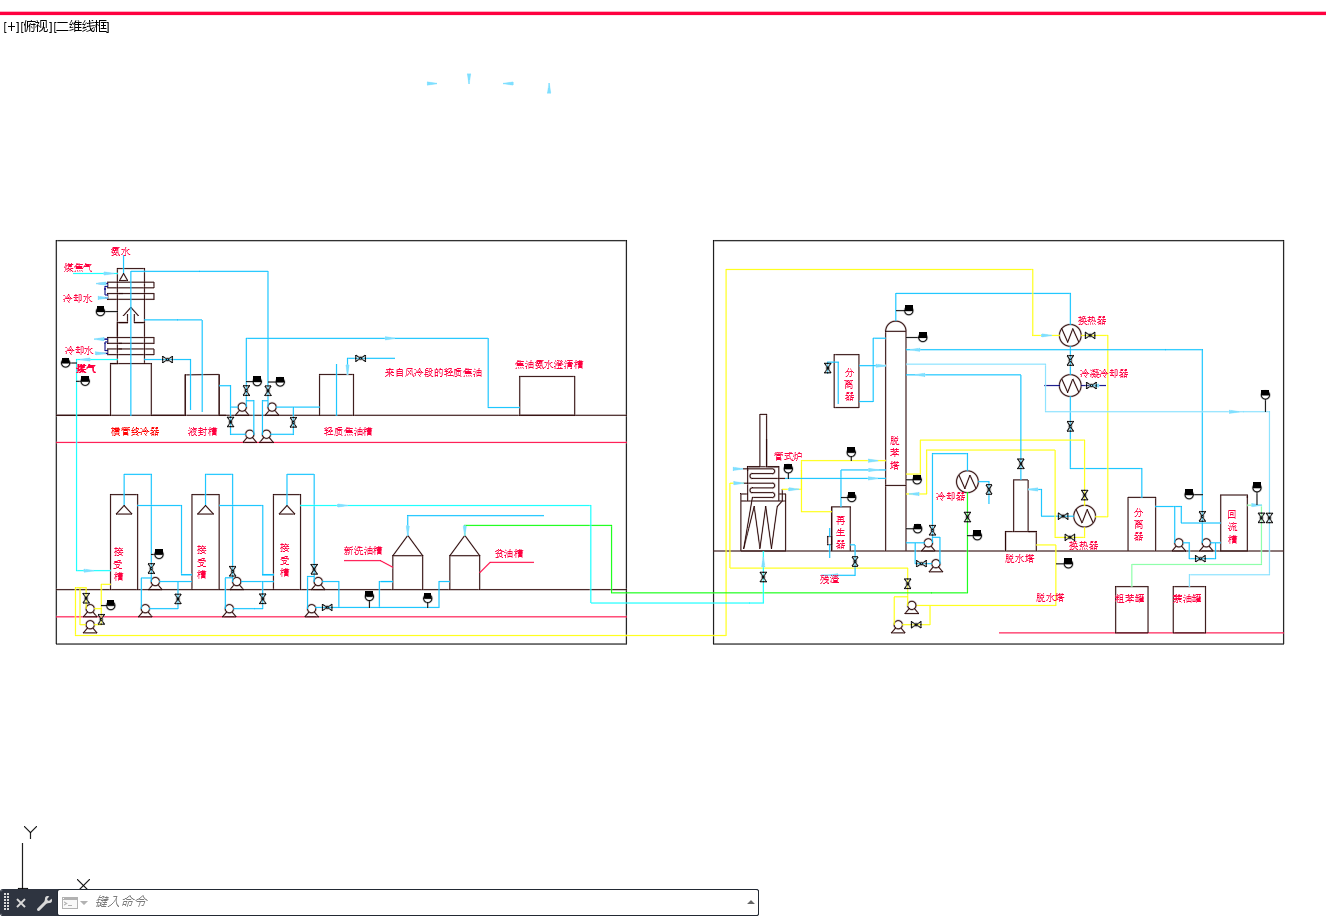Select the 横管终冷器 label
This screenshot has height=916, width=1326.
[135, 432]
